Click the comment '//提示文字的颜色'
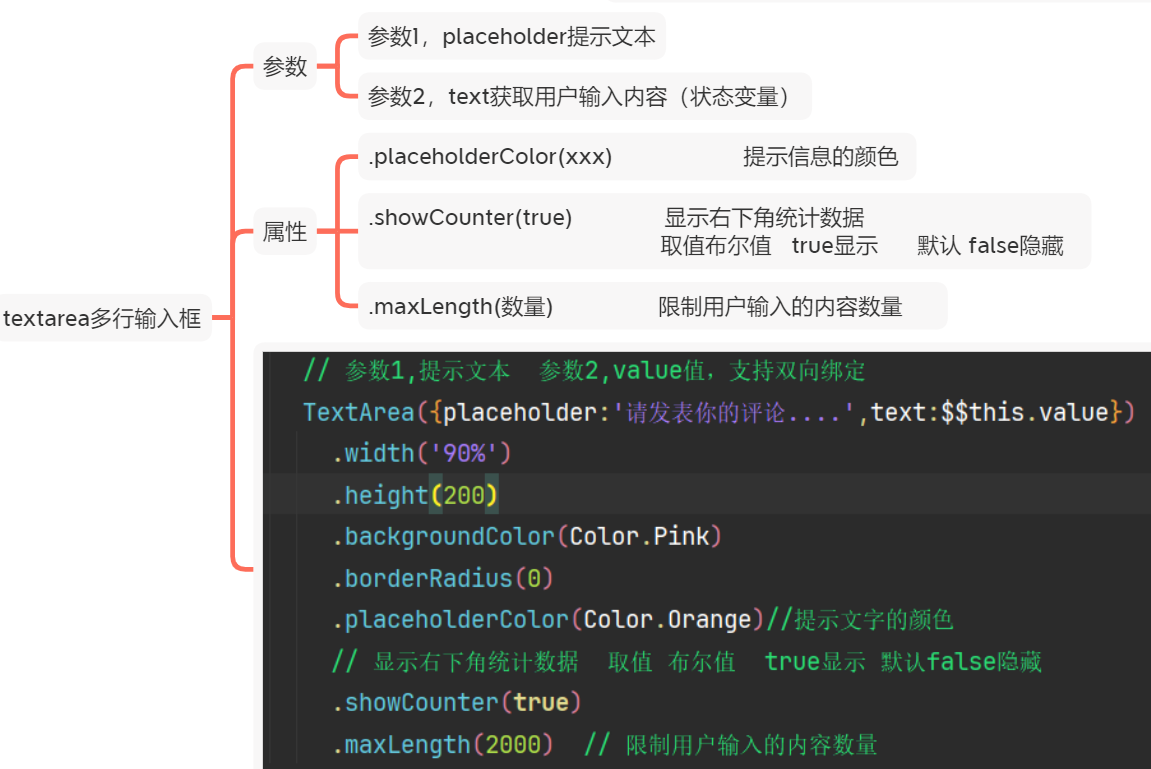1151x769 pixels. pos(860,619)
